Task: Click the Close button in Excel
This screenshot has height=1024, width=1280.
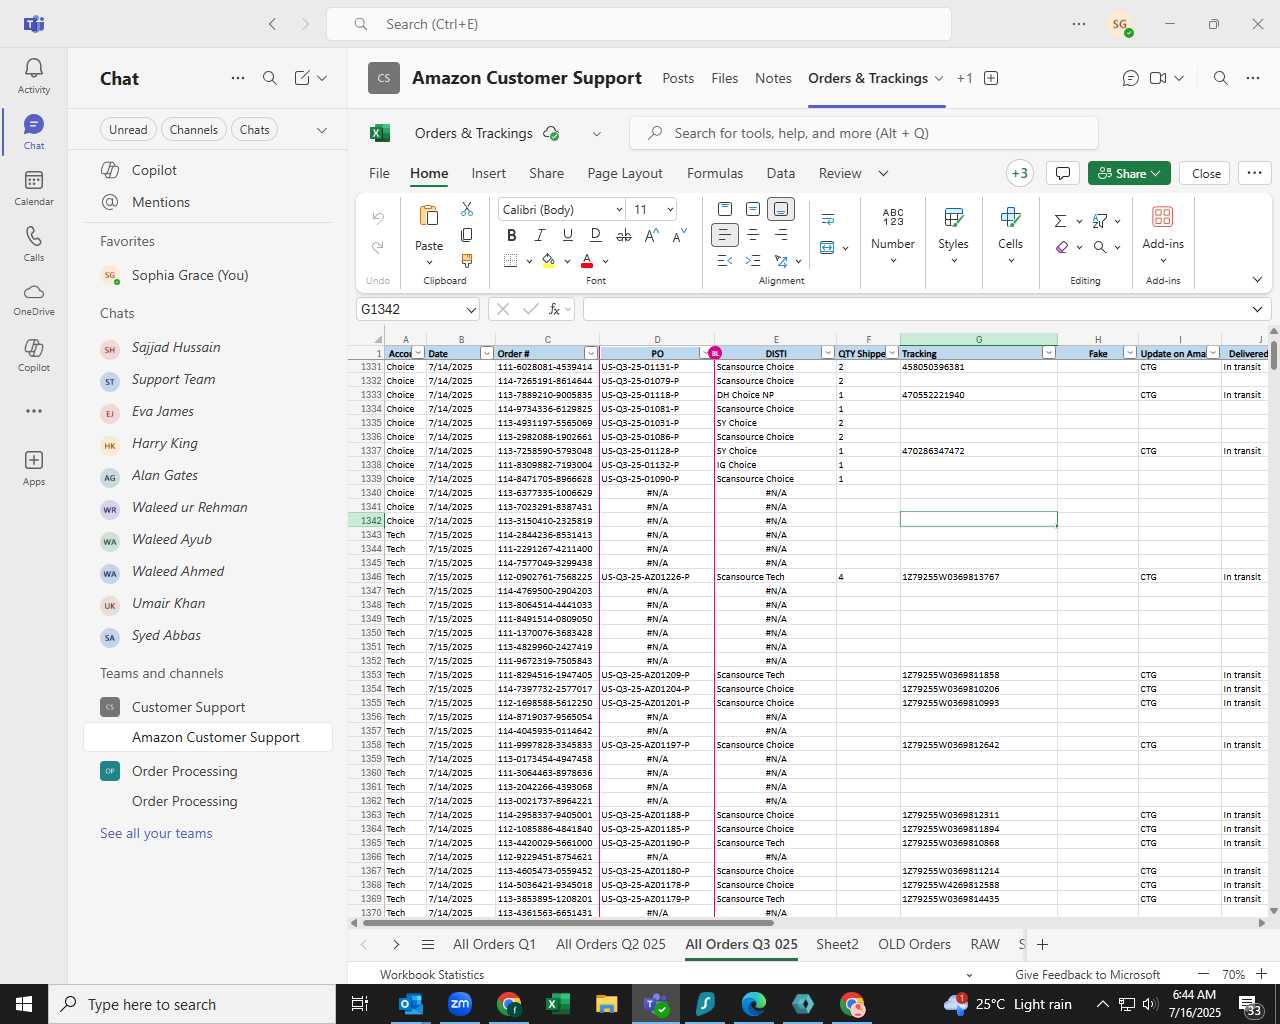Action: (x=1206, y=173)
